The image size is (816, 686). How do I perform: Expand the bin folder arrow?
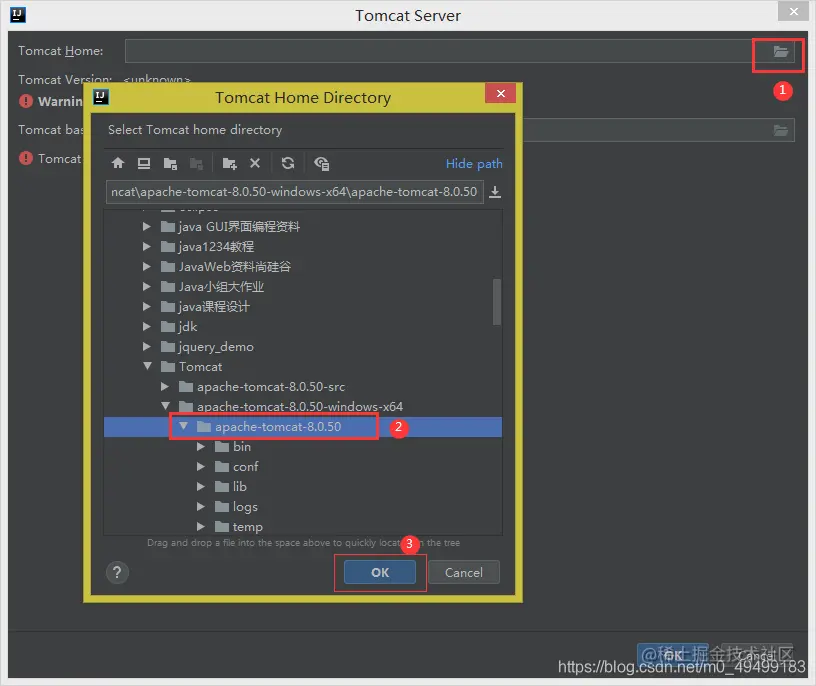coord(201,447)
